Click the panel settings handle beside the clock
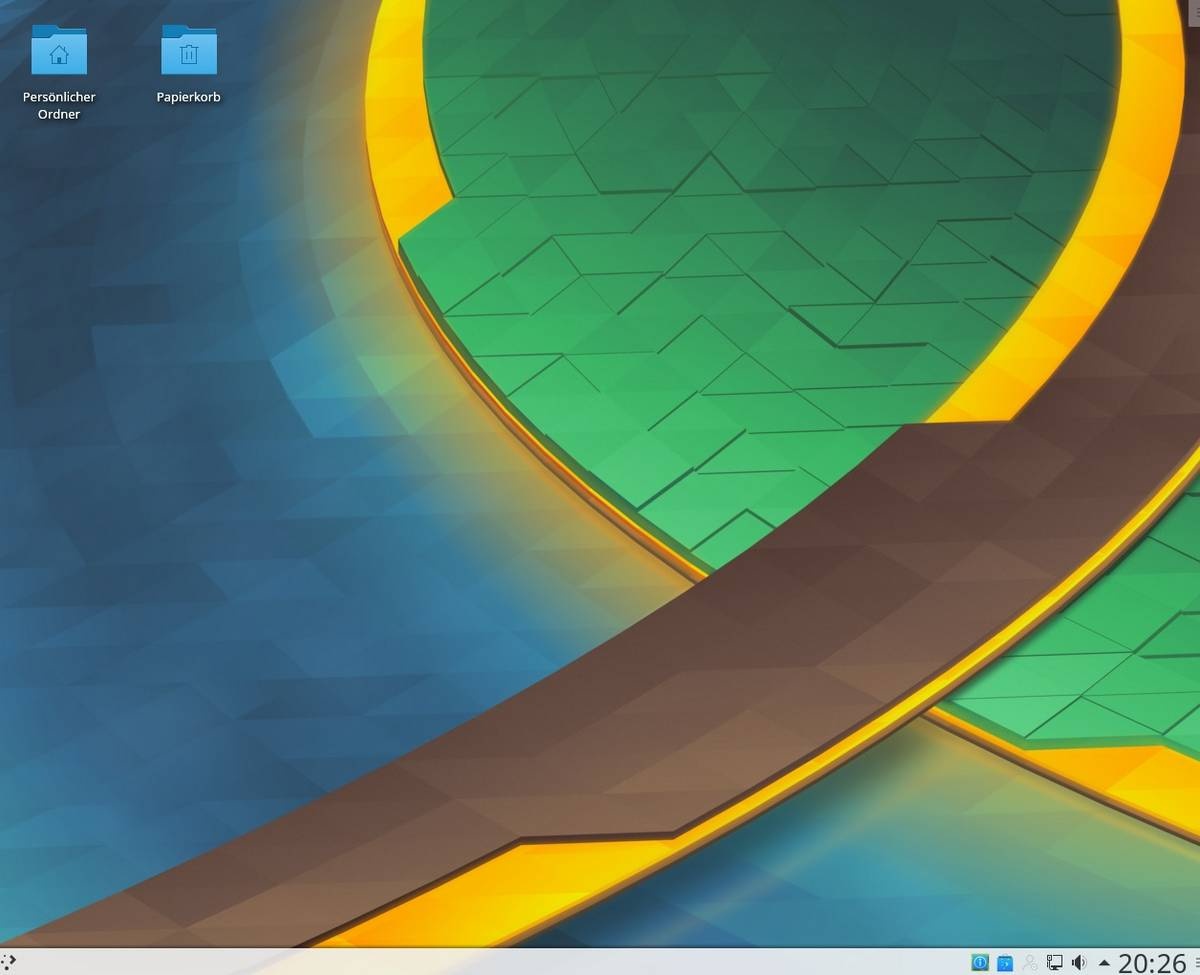The height and width of the screenshot is (975, 1200). (1194, 962)
